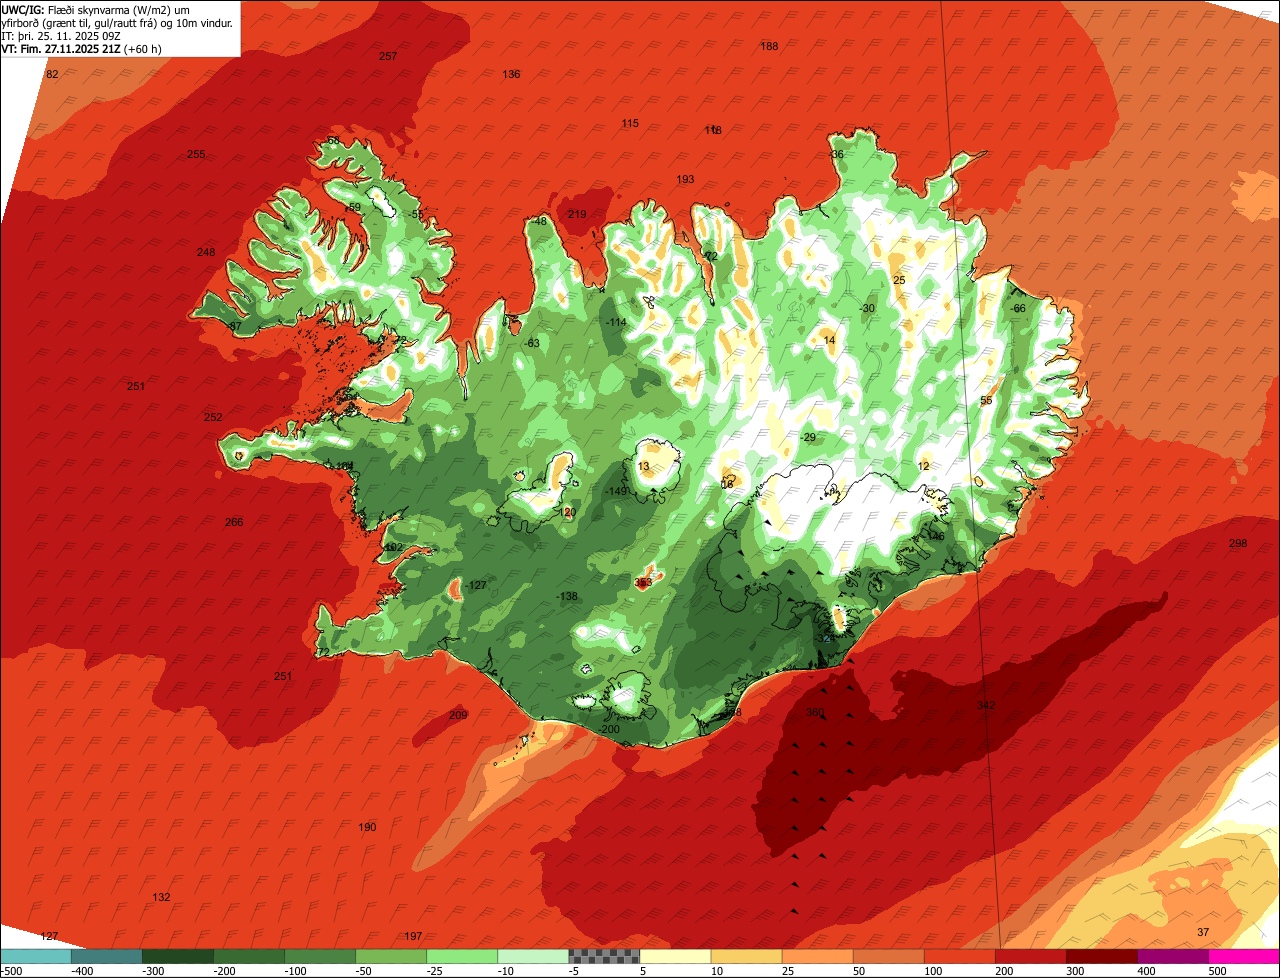Select the purple 400 to 500 legend swatch

pyautogui.click(x=1172, y=956)
